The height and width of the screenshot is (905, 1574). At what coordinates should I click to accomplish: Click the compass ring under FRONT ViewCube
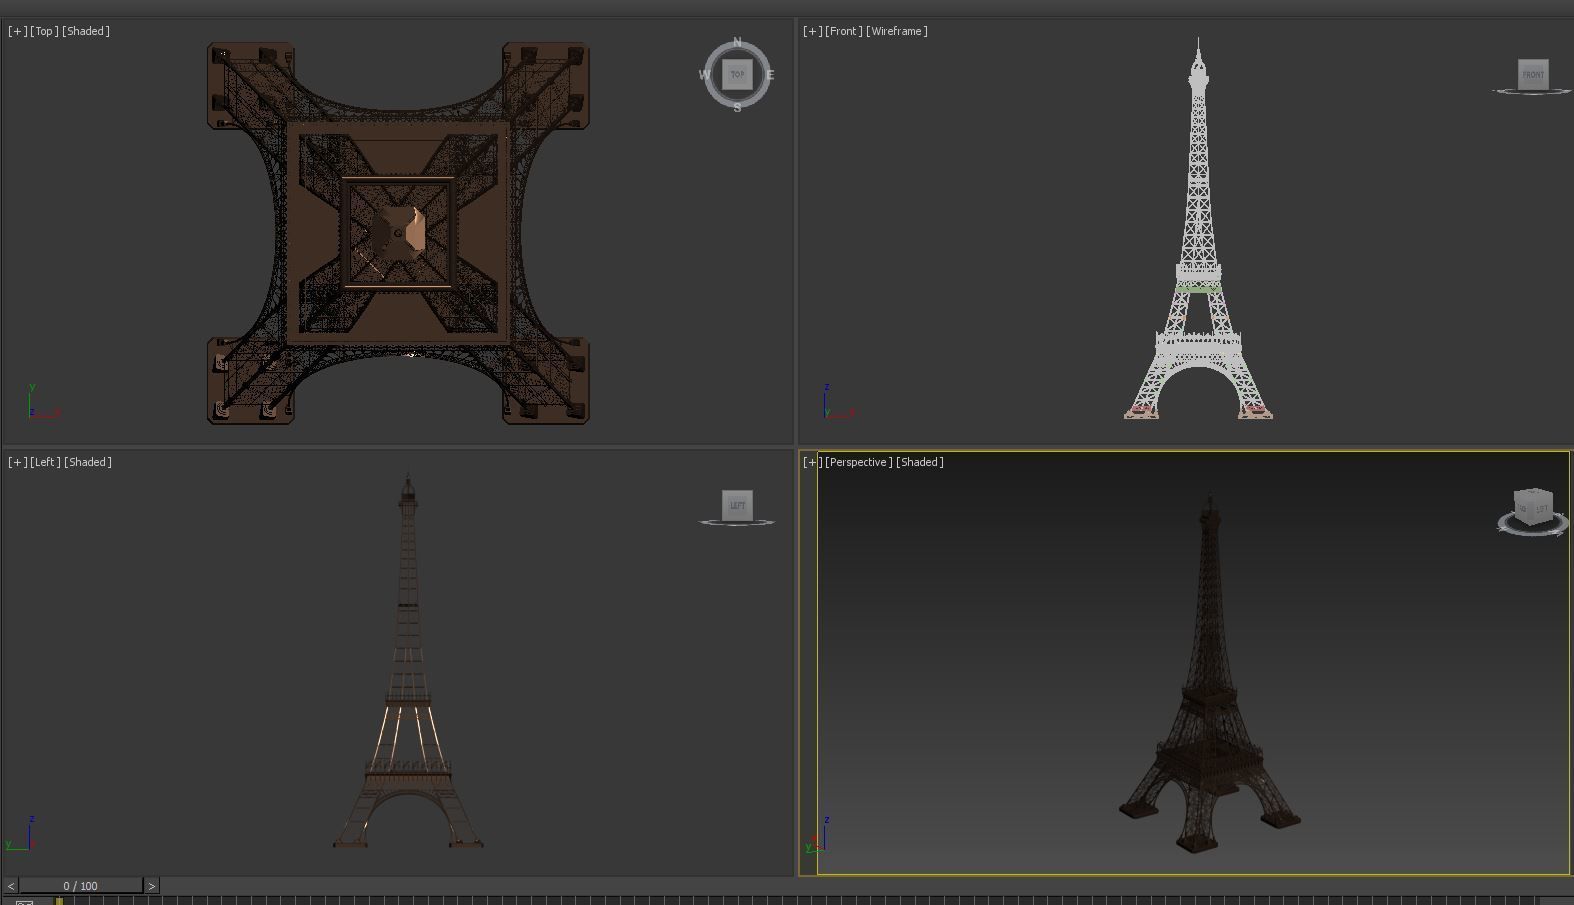[x=1532, y=92]
